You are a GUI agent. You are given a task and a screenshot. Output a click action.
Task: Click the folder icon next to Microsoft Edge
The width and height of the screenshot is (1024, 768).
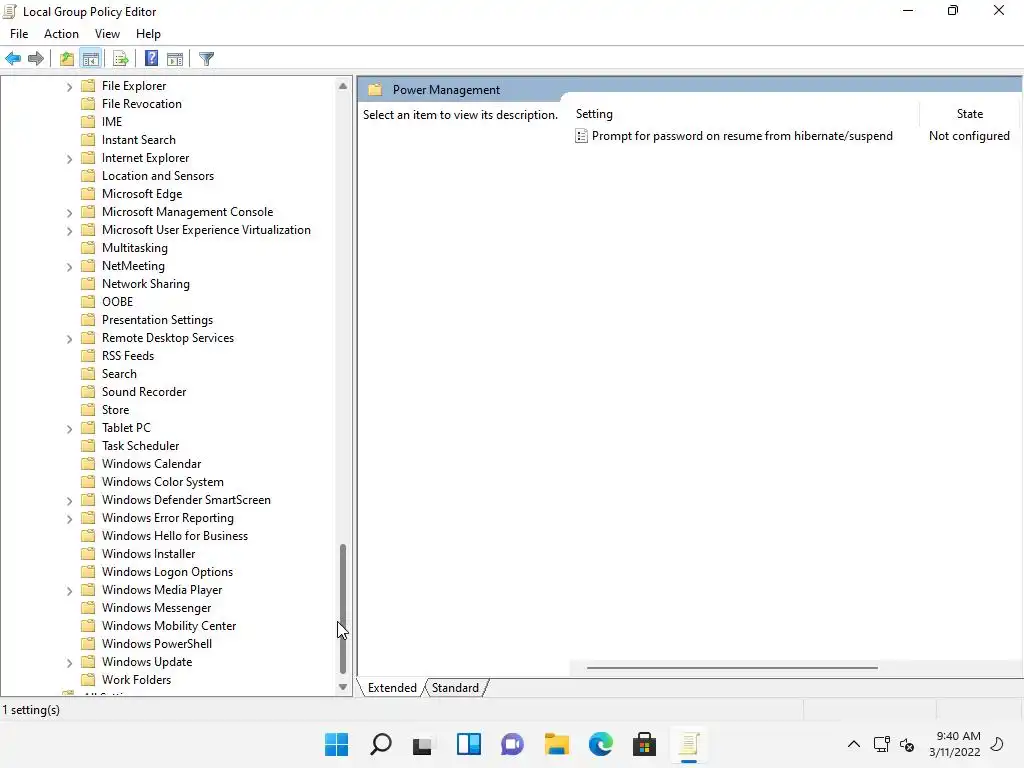88,194
